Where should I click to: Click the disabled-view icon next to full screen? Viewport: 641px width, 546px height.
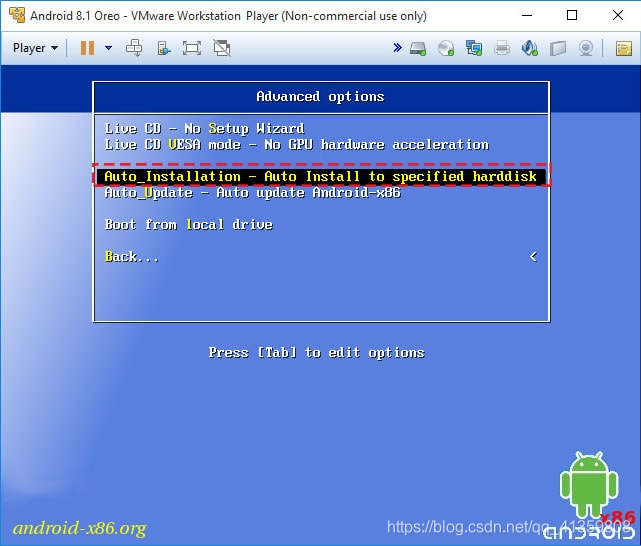coord(222,48)
